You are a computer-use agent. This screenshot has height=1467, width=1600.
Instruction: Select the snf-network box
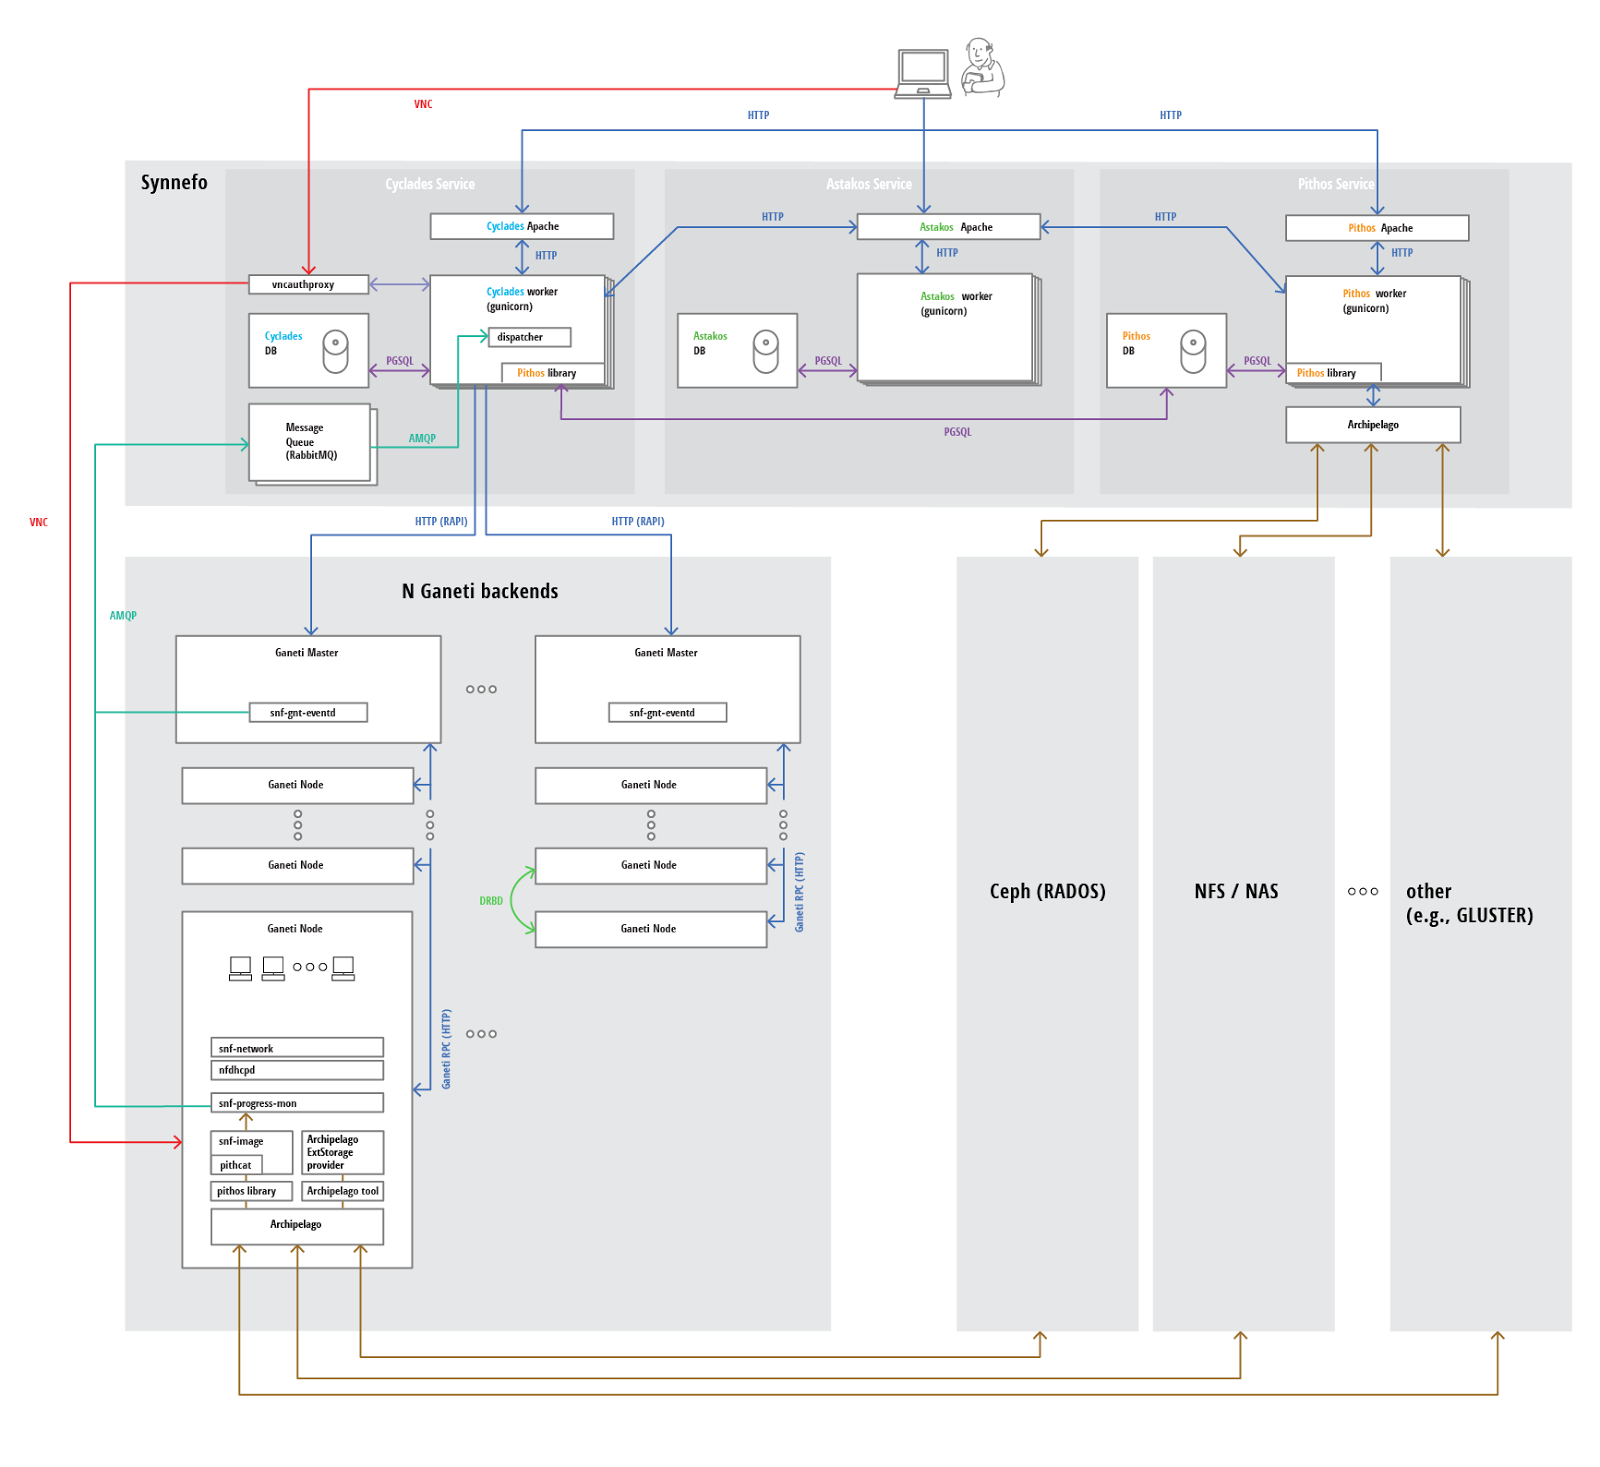coord(297,1048)
